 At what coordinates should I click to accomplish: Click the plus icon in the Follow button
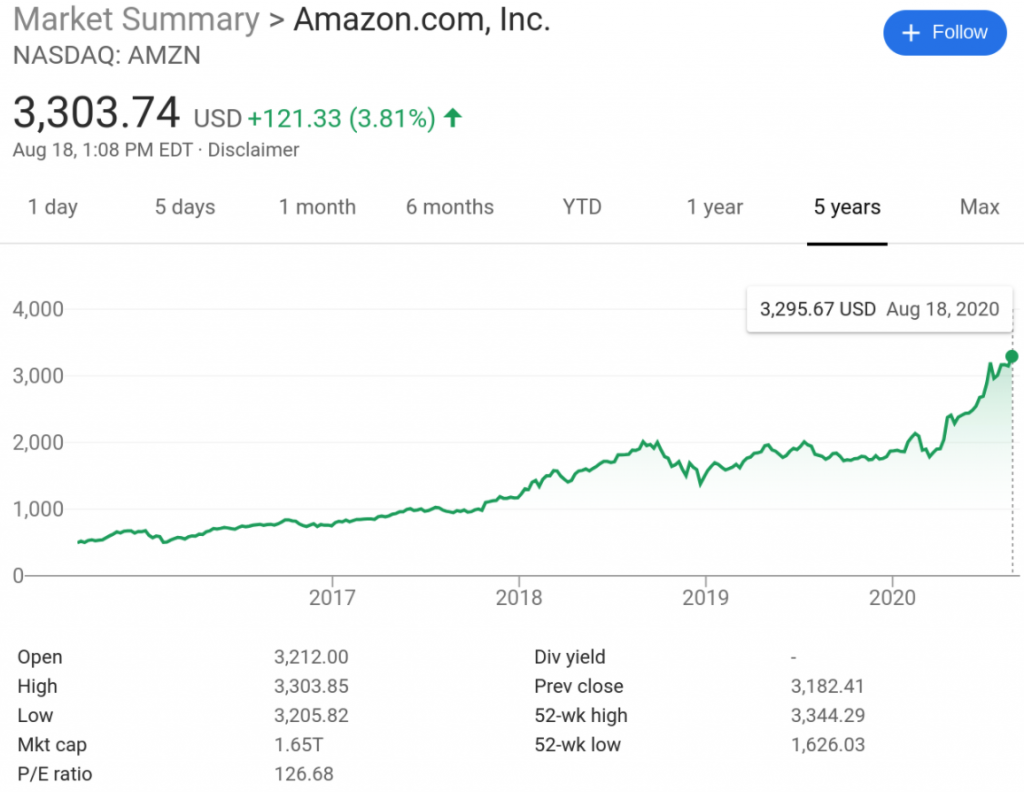[x=911, y=33]
